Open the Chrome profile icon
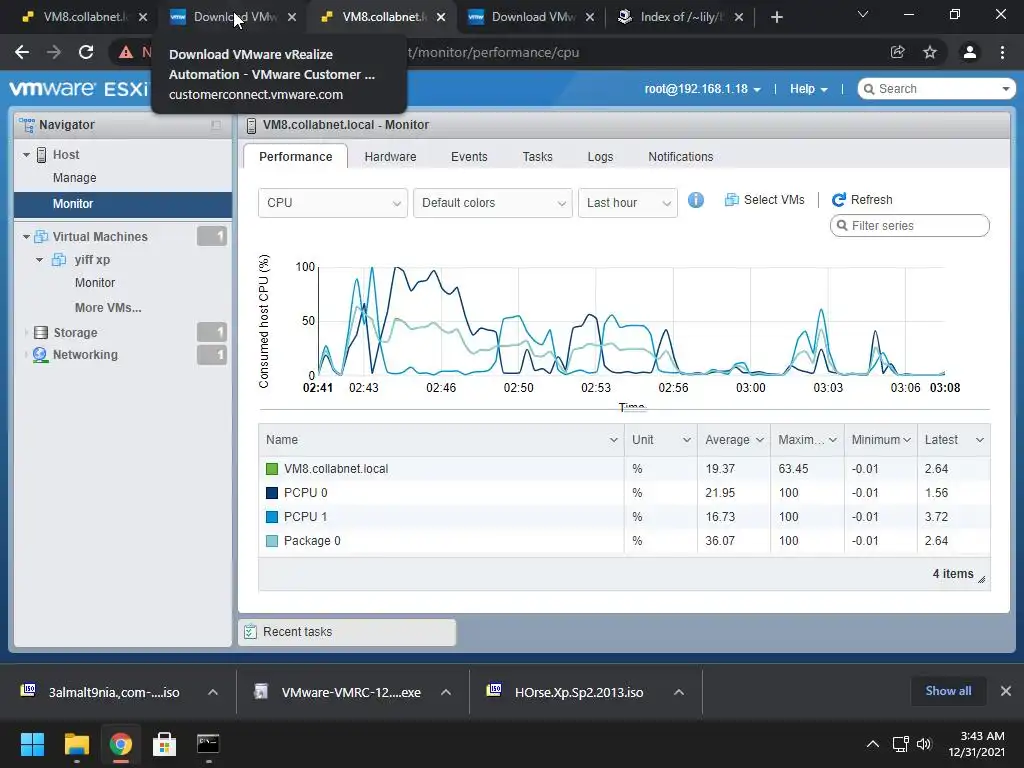1024x768 pixels. click(x=970, y=52)
